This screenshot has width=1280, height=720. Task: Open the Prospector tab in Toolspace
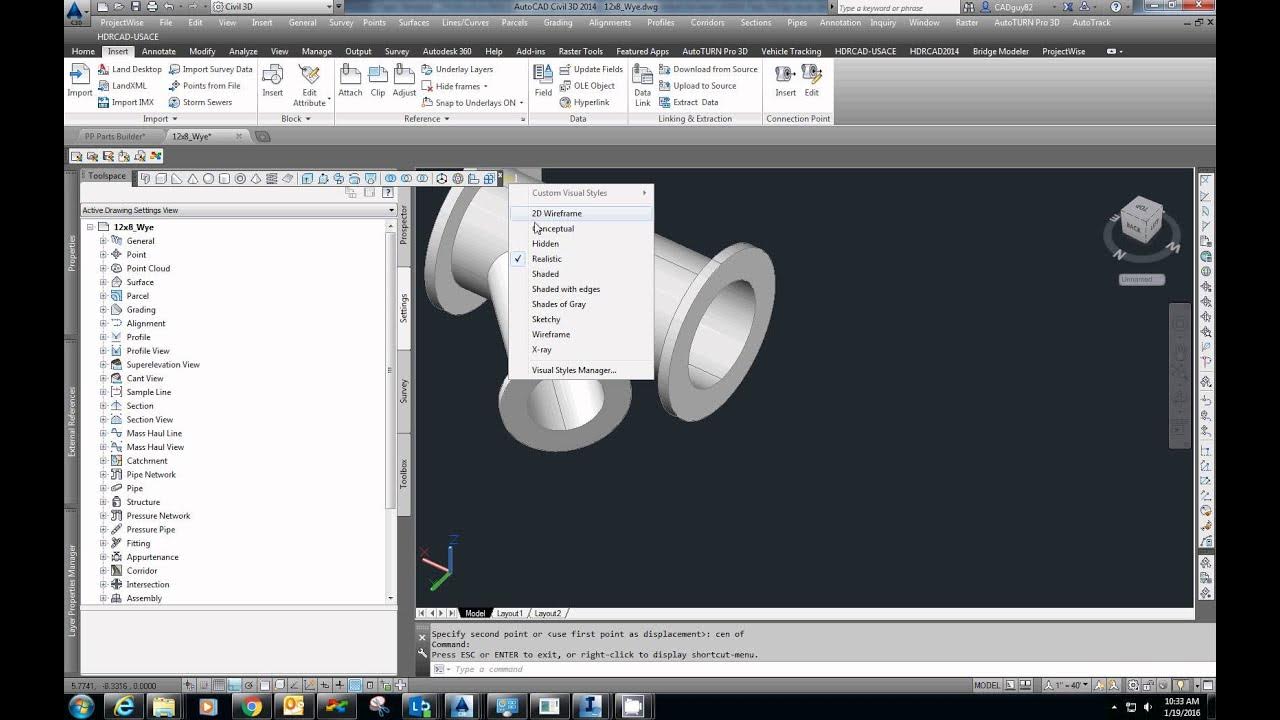pyautogui.click(x=404, y=225)
